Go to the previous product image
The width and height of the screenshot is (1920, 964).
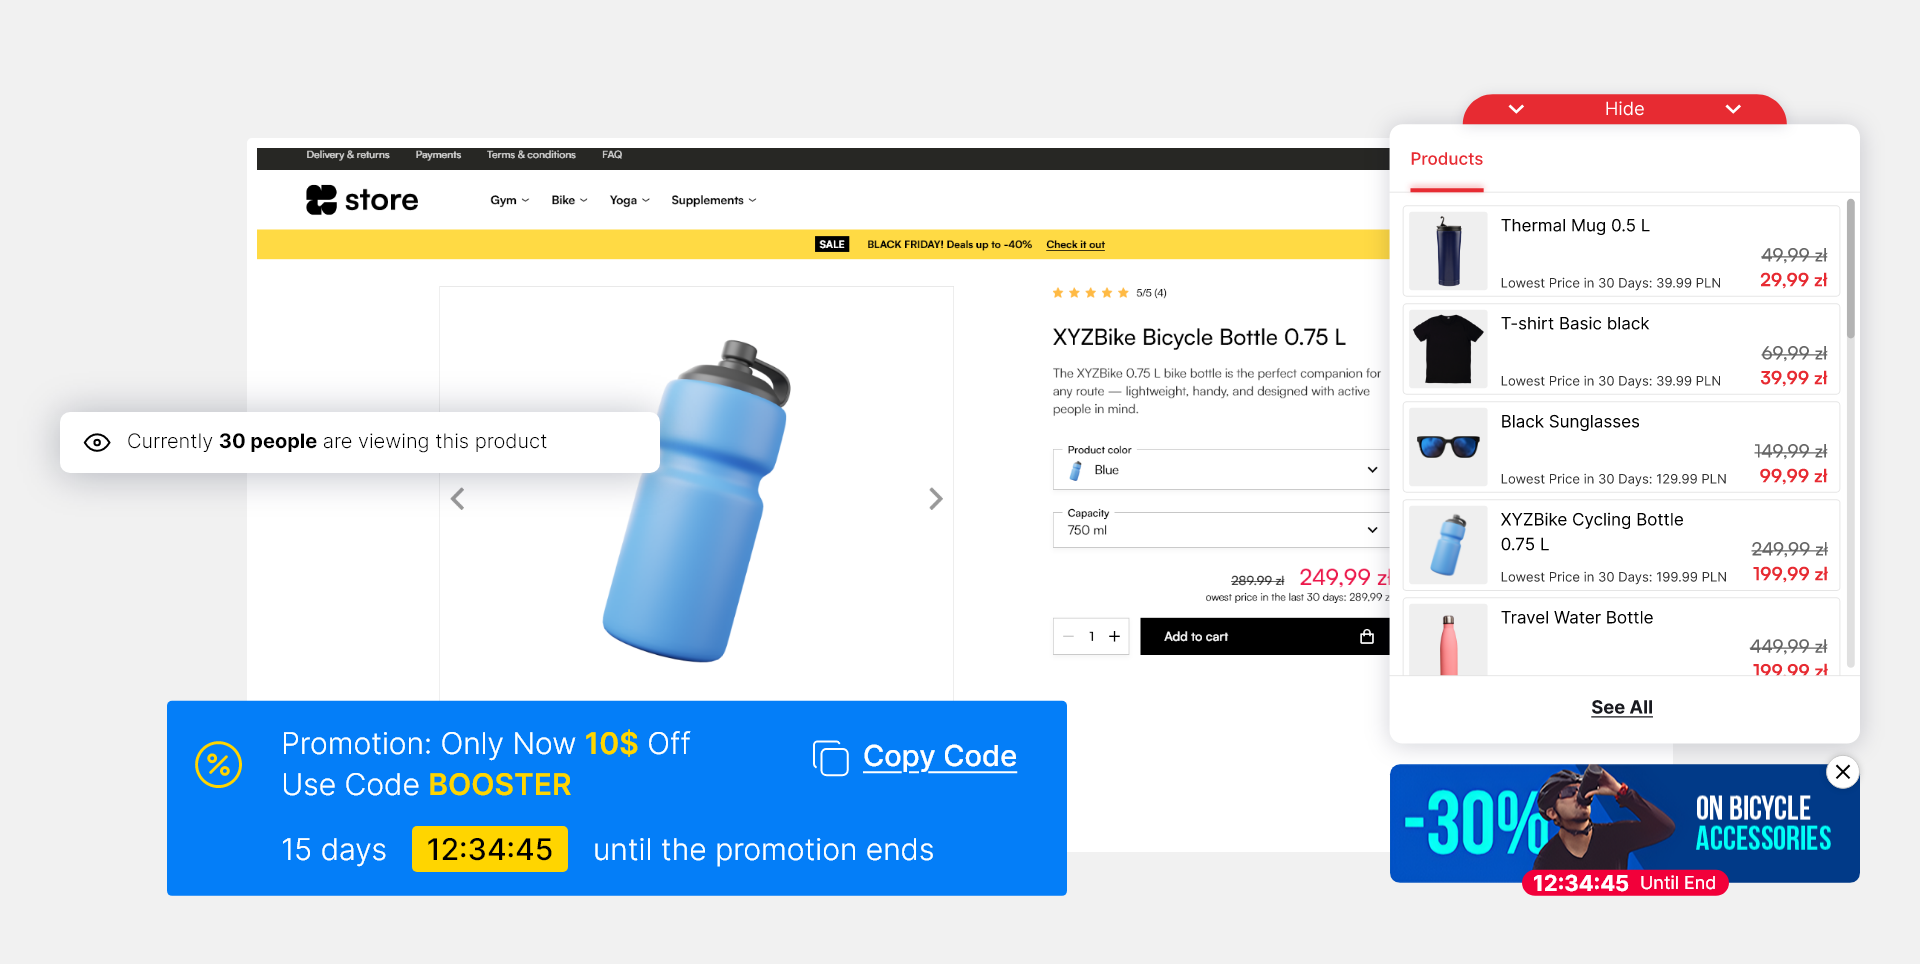458,499
